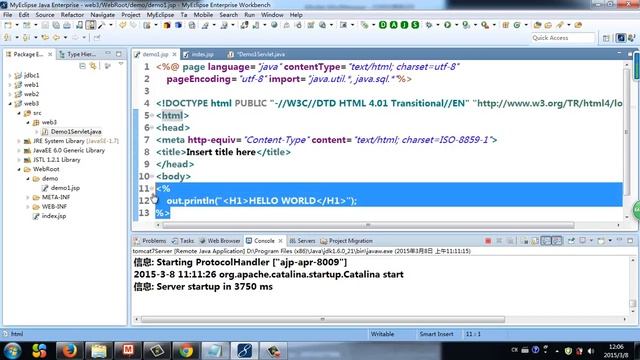Click the green A toolbar icon
The width and height of the screenshot is (640, 360).
click(393, 25)
